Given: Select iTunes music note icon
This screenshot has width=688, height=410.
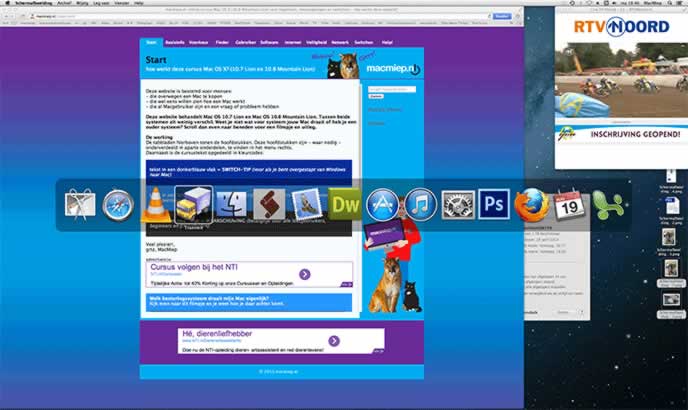Looking at the screenshot, I should coord(420,205).
